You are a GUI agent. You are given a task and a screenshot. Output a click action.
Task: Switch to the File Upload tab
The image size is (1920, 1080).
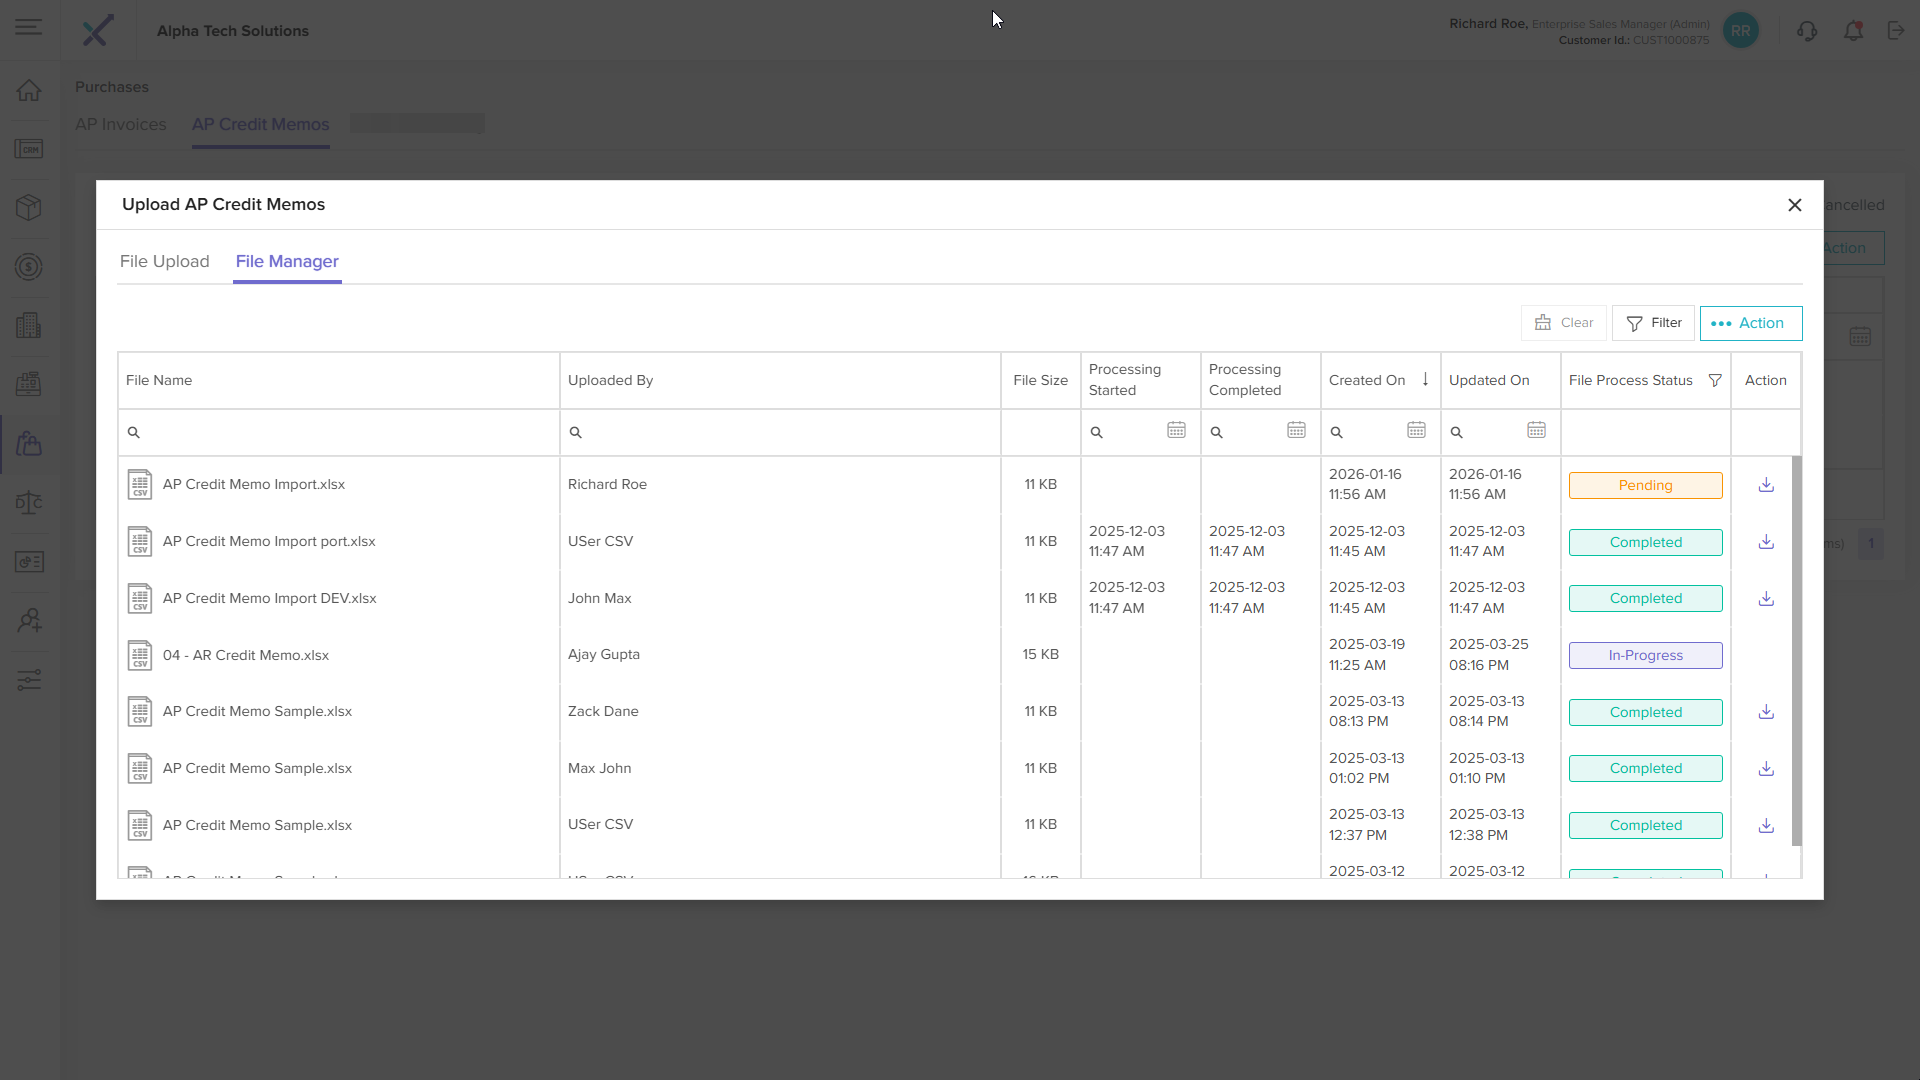(164, 261)
